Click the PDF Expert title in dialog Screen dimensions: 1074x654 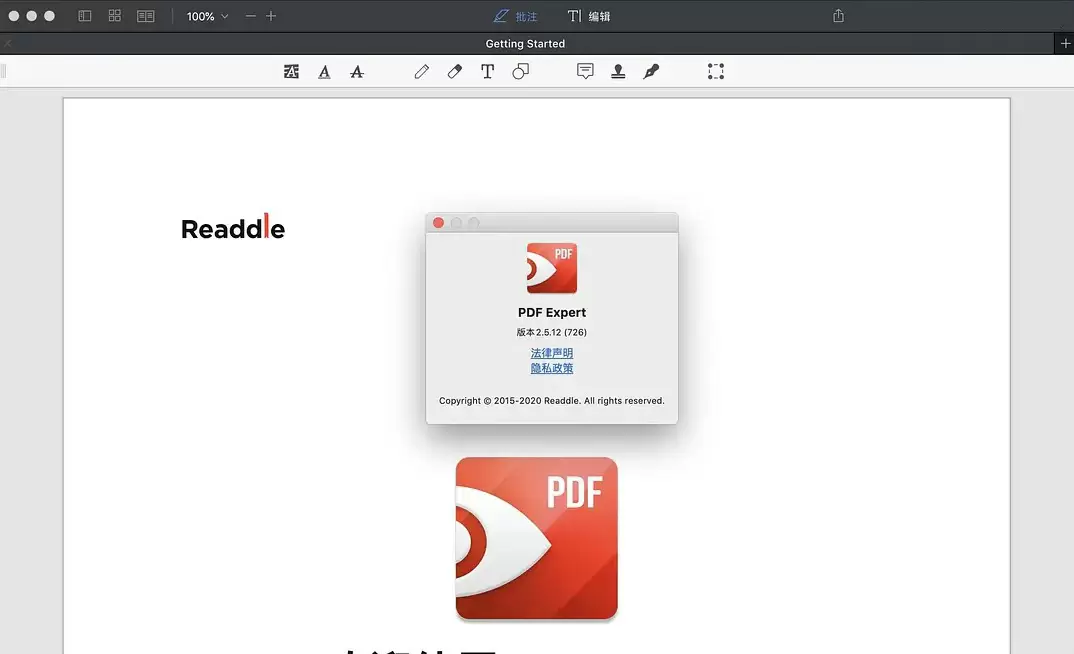click(552, 312)
